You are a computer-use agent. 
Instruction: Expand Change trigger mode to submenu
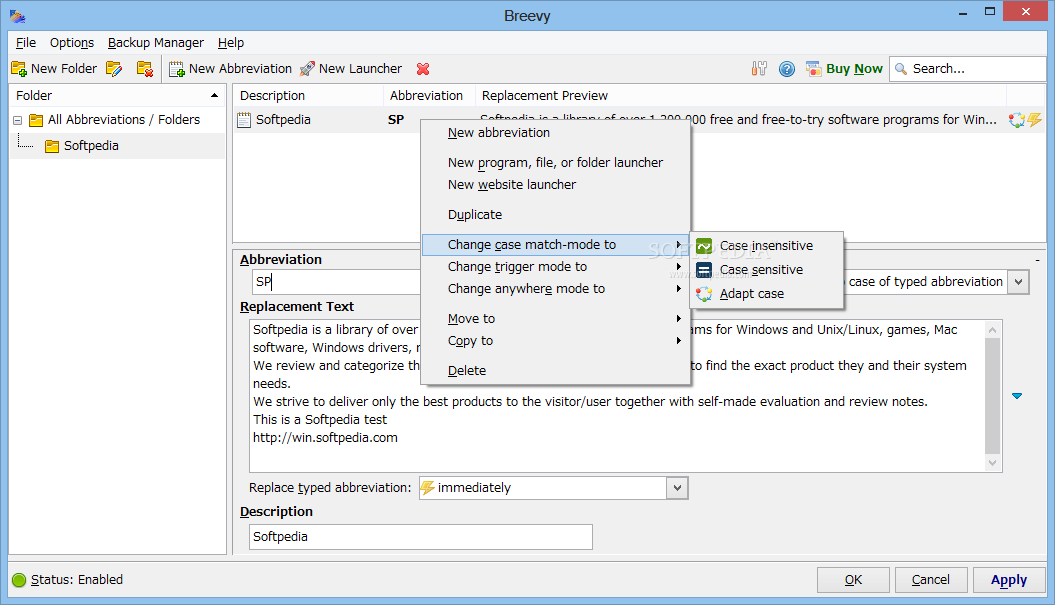click(x=556, y=266)
